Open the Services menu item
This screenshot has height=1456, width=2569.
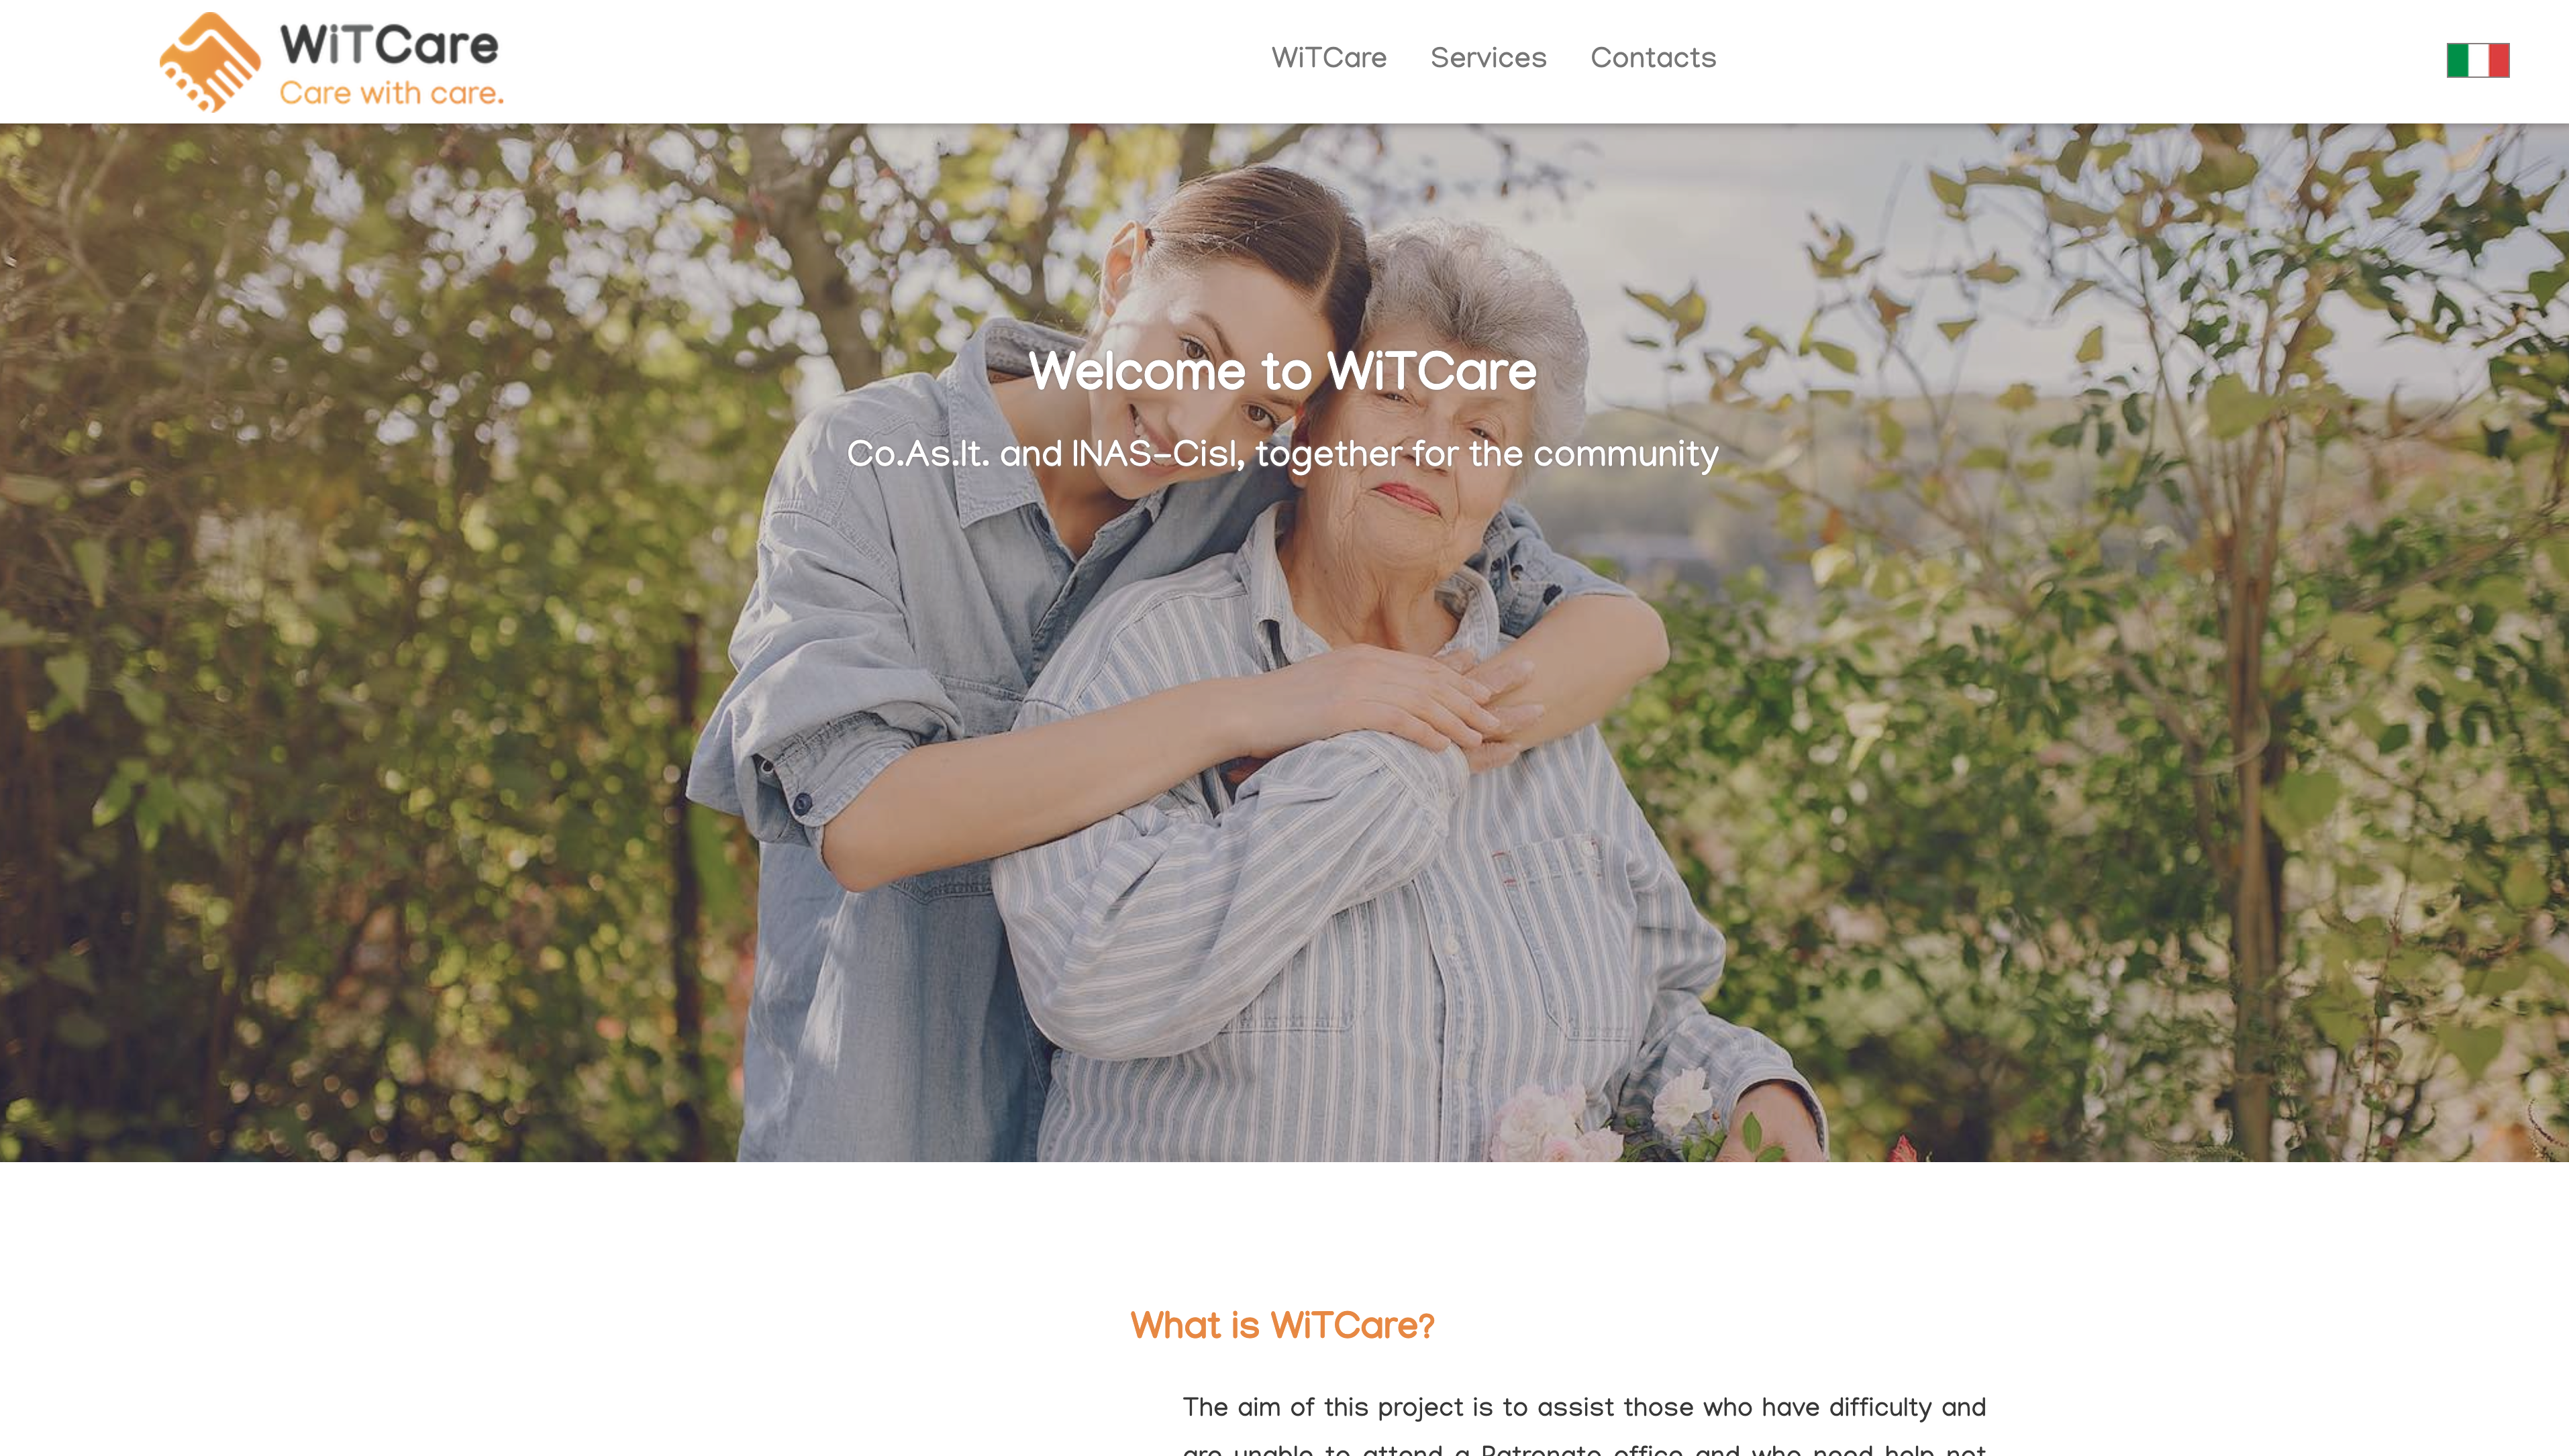(x=1488, y=58)
